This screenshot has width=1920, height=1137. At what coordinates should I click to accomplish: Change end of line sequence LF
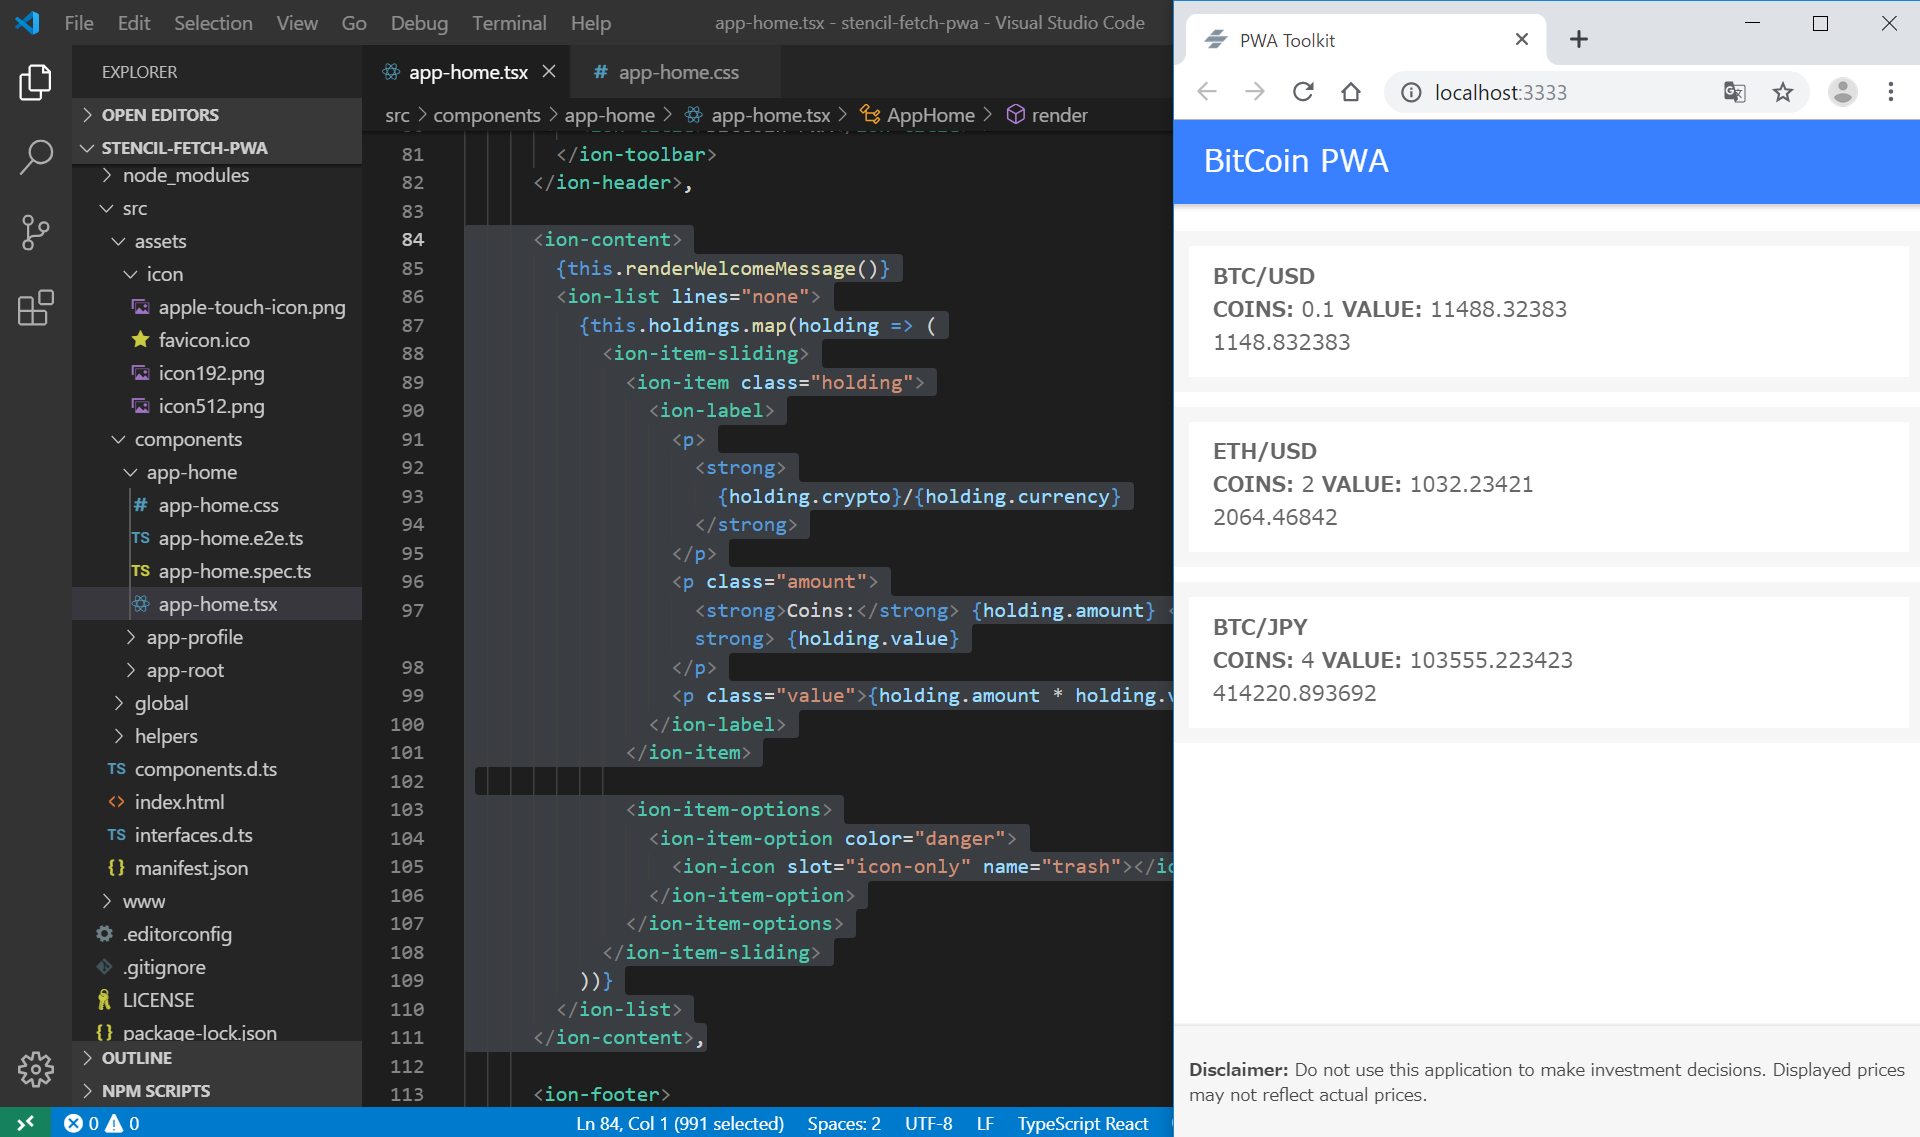pyautogui.click(x=985, y=1123)
